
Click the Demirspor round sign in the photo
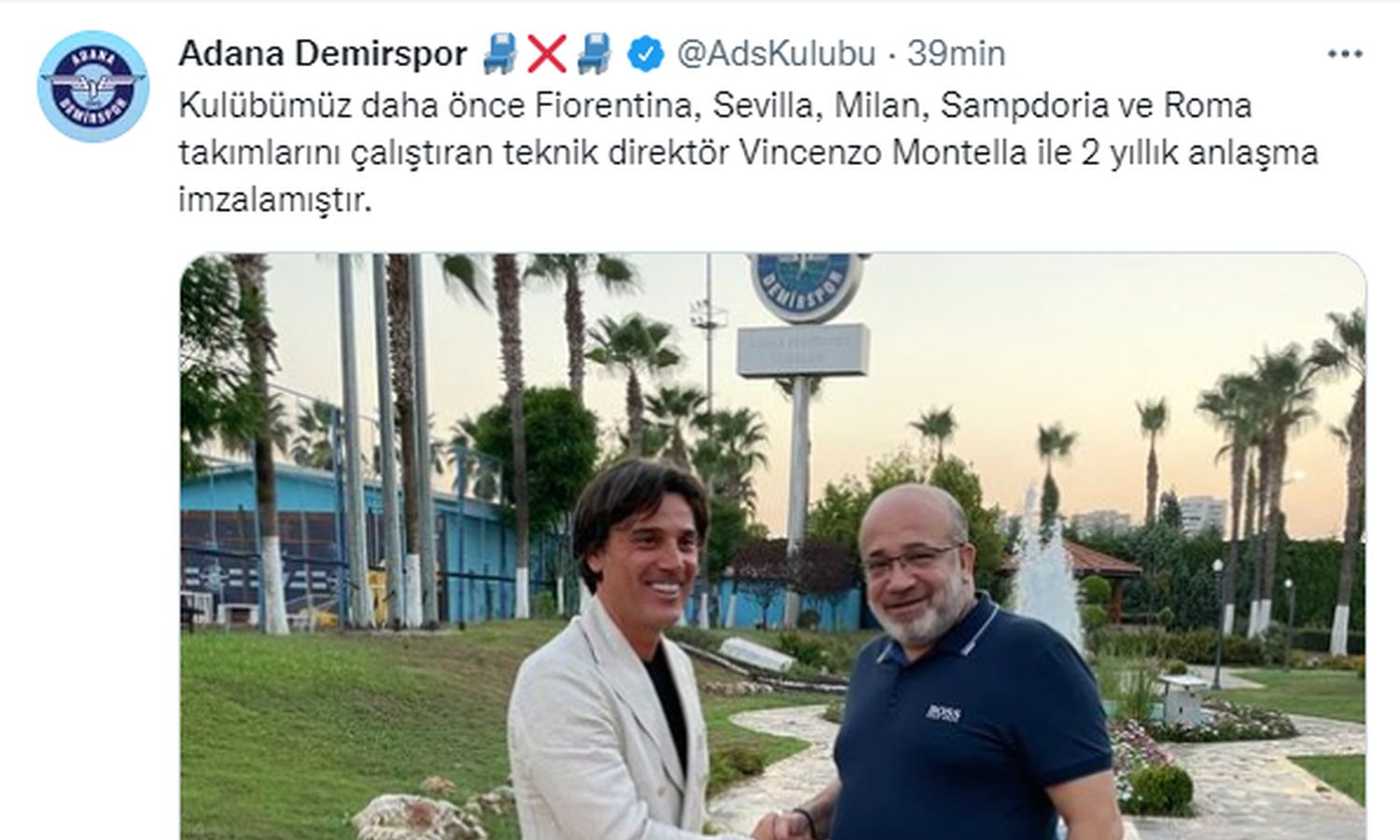(806, 287)
